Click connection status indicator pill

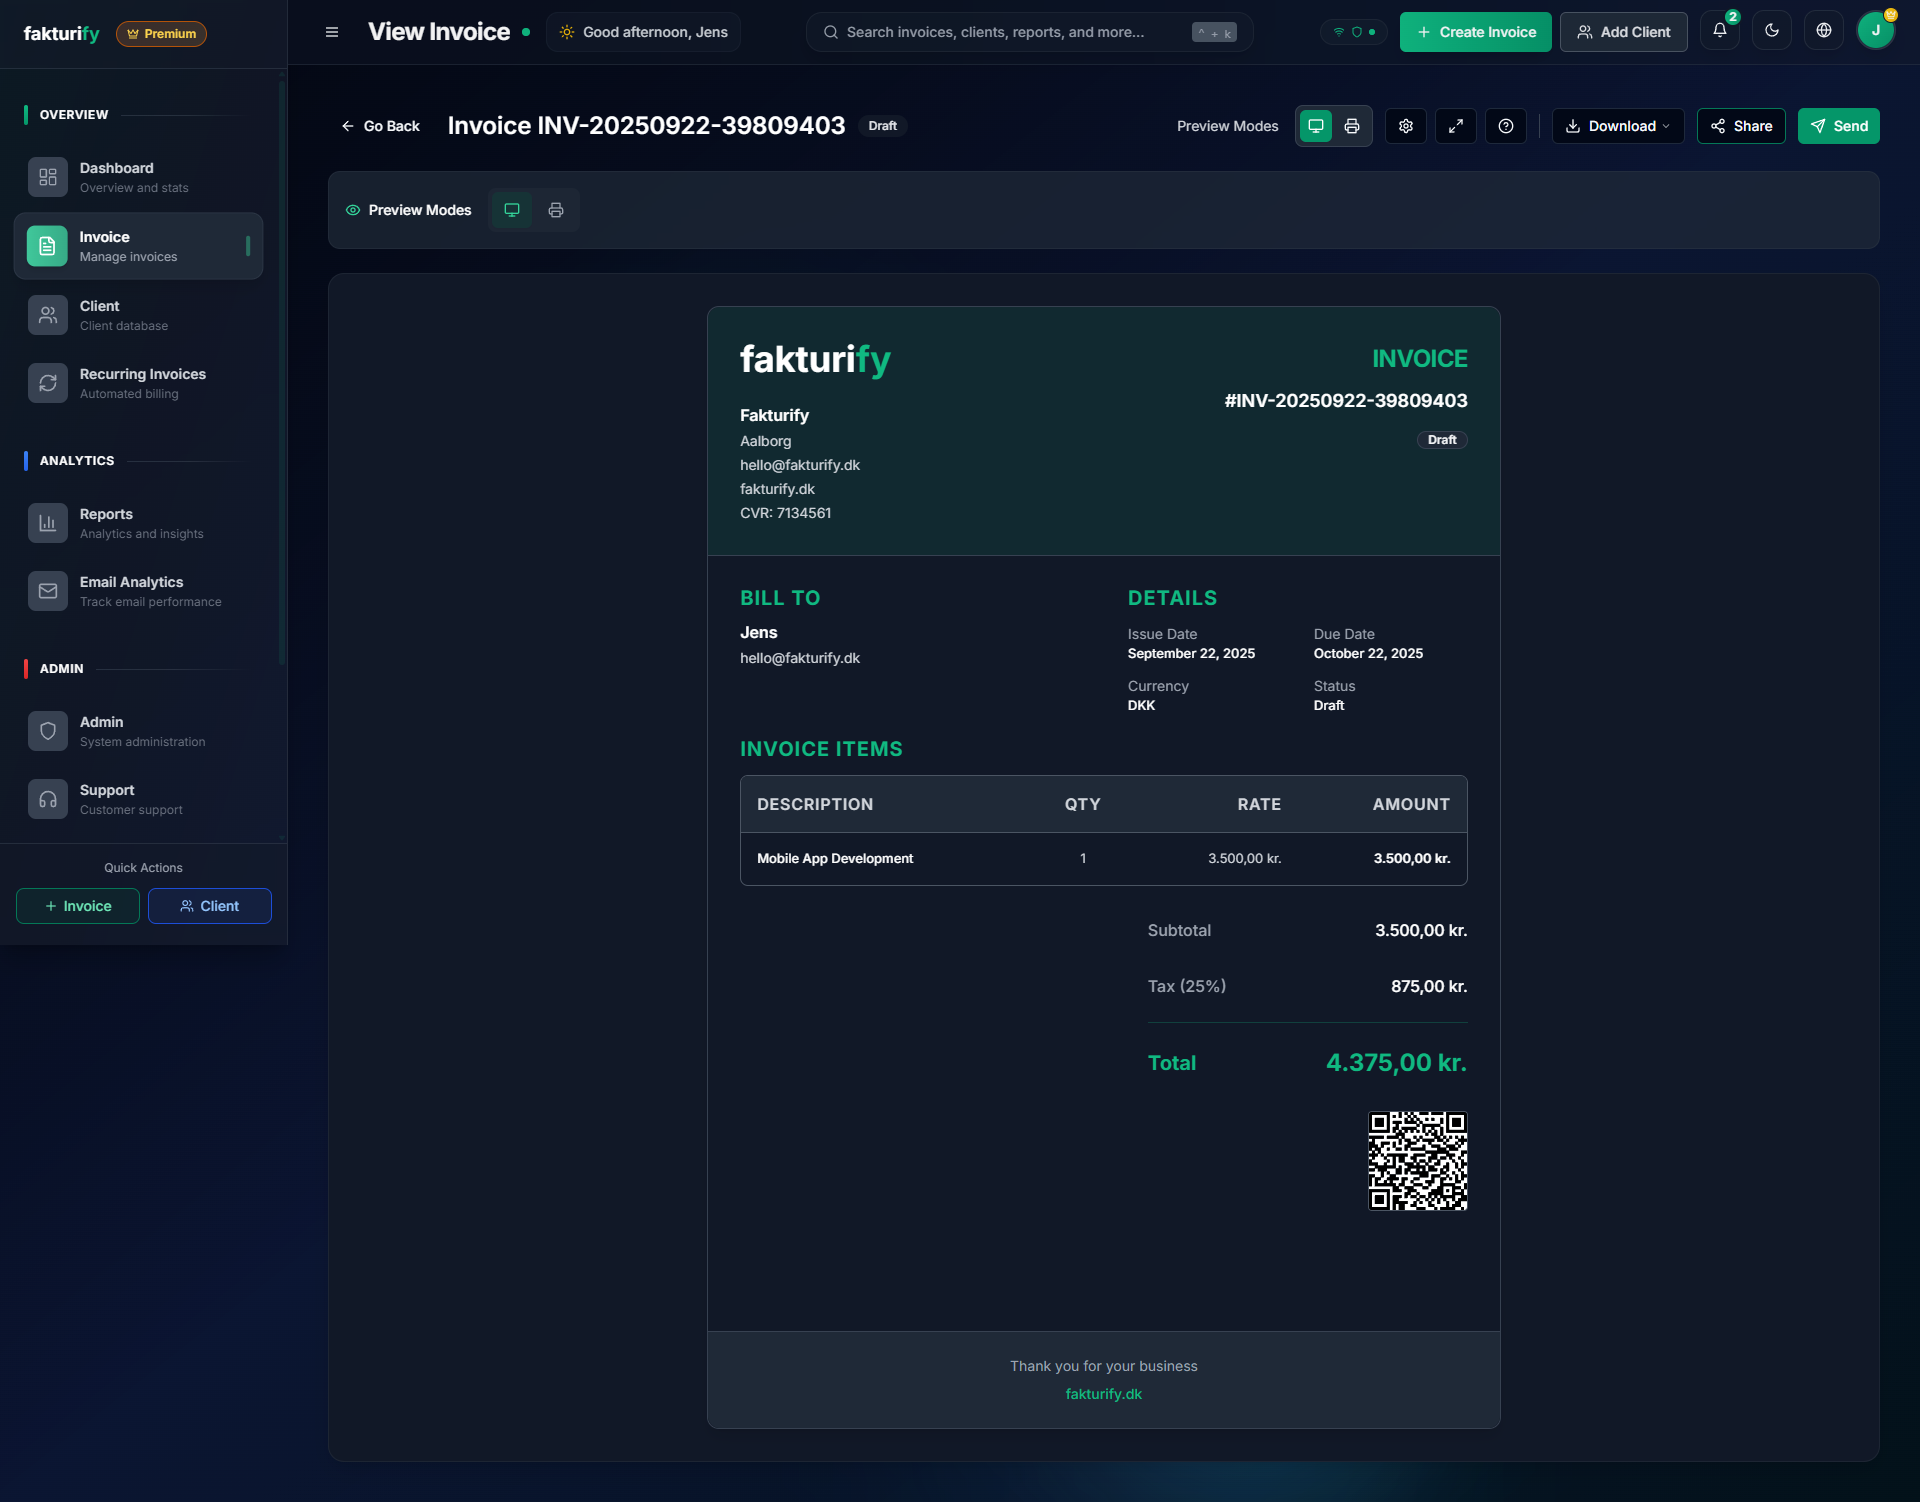[x=1354, y=32]
